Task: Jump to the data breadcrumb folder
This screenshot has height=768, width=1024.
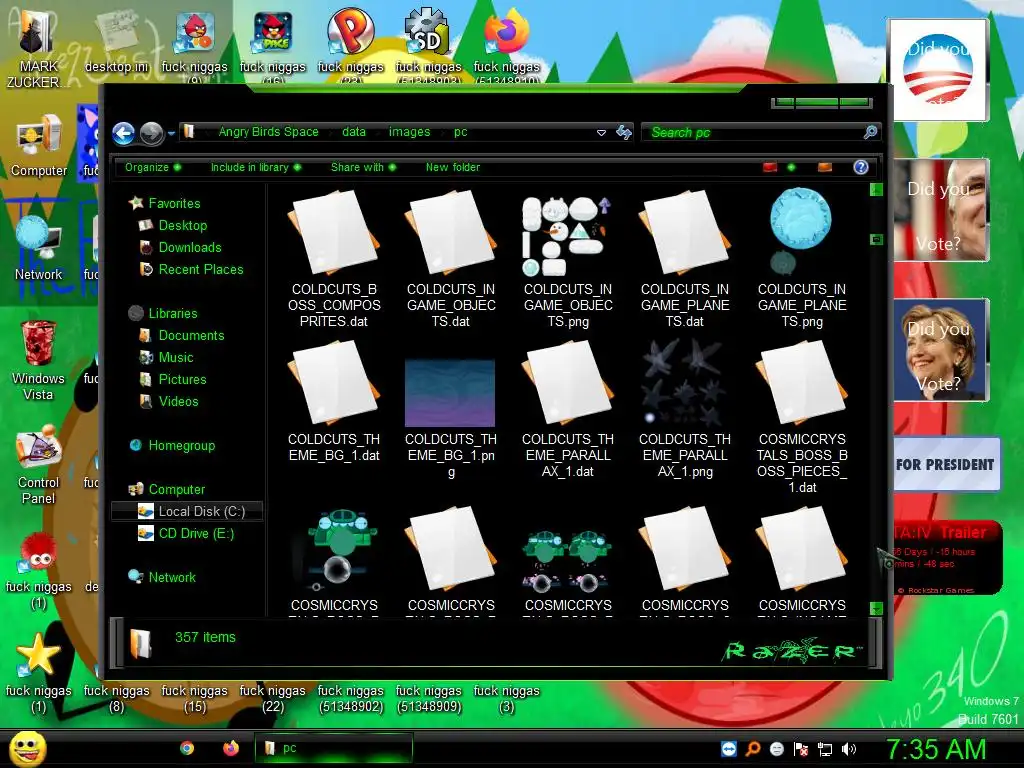Action: 353,132
